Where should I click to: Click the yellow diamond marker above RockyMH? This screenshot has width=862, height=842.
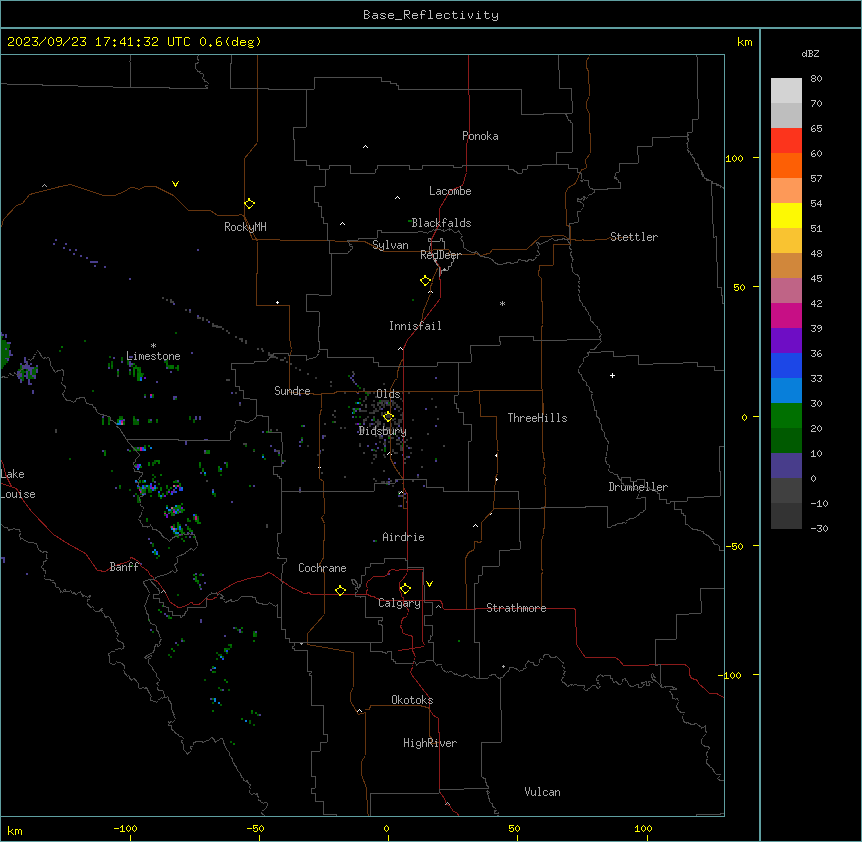click(249, 203)
